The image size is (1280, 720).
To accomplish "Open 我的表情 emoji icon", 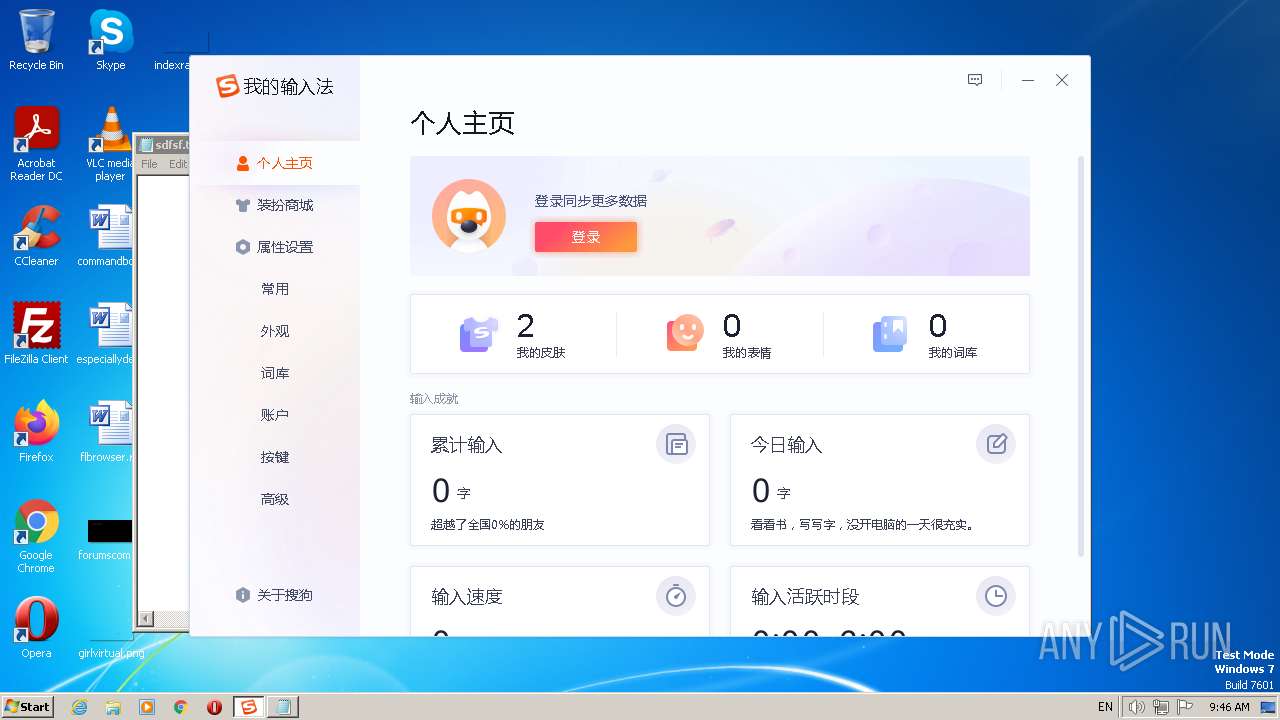I will coord(685,333).
